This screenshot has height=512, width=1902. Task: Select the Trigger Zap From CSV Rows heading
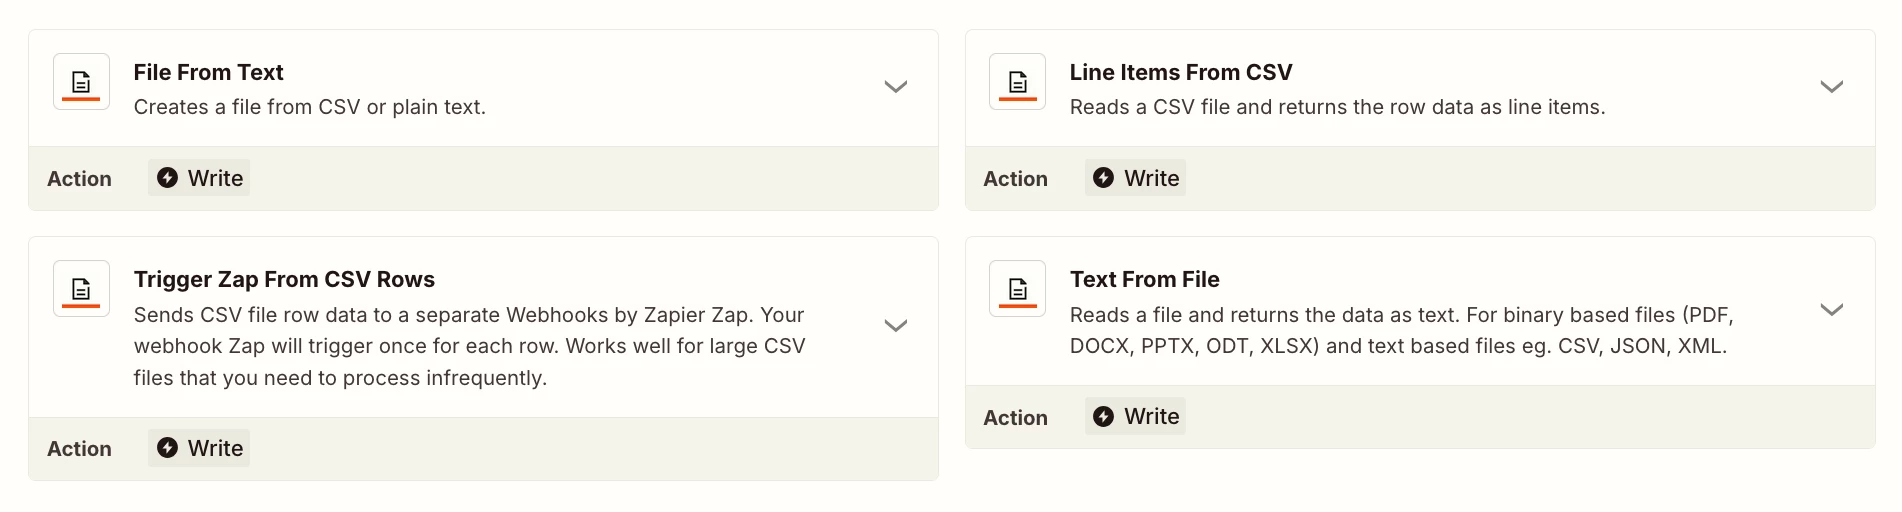(284, 279)
